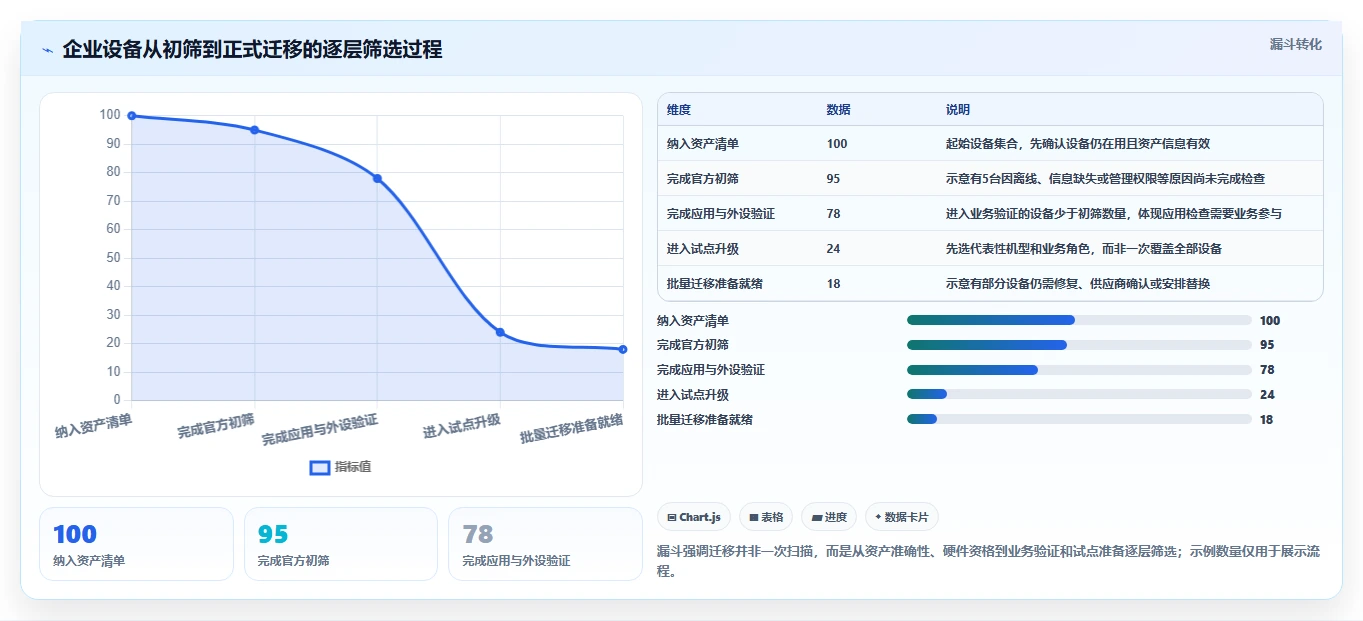This screenshot has width=1363, height=621.
Task: Click the 进入试点升级 x-axis label on chart
Action: pos(462,425)
